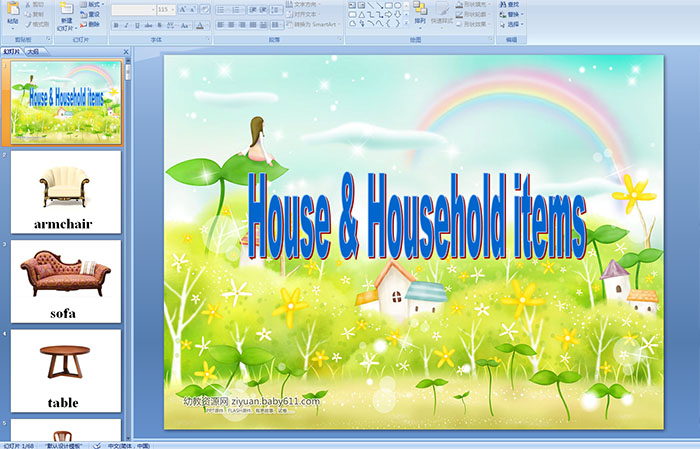Expand the shapes gallery More arrow
The height and width of the screenshot is (449, 700).
(406, 23)
